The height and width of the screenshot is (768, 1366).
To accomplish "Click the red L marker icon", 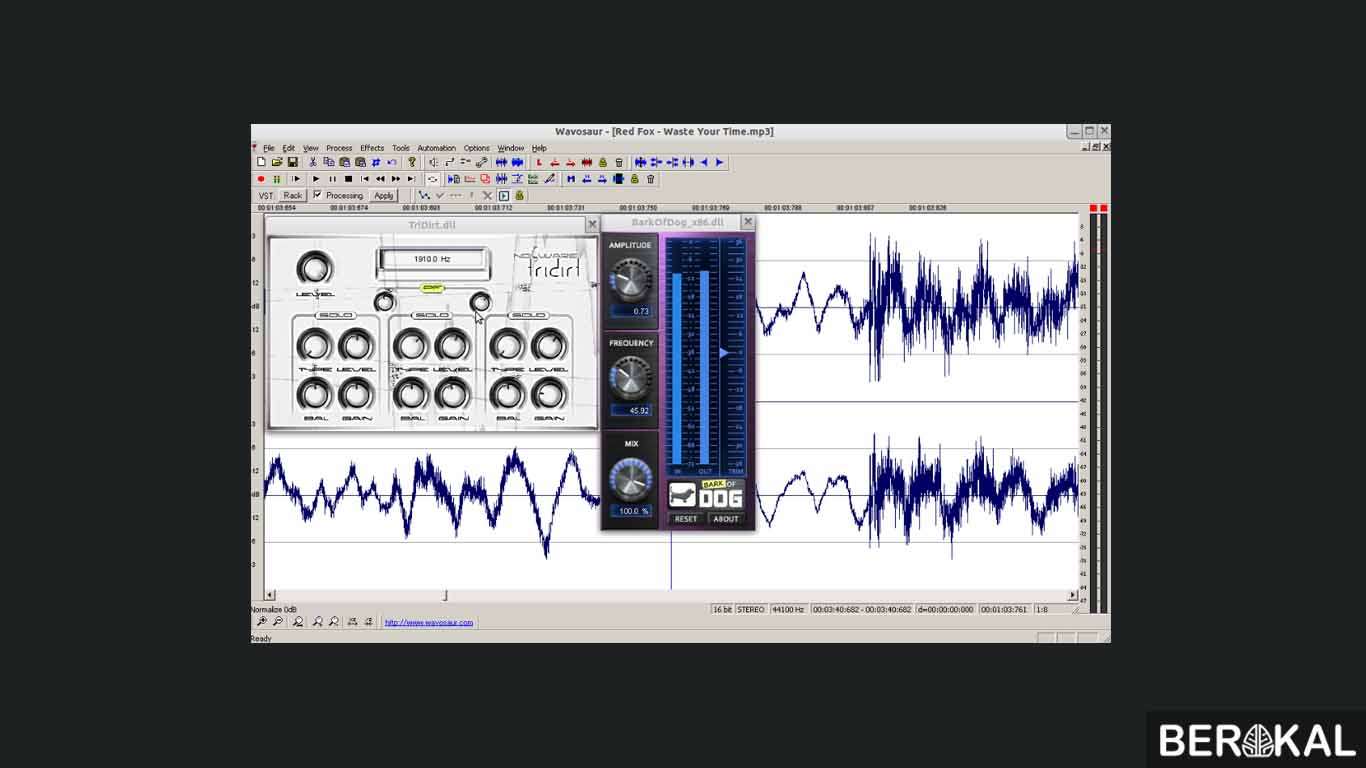I will (539, 162).
